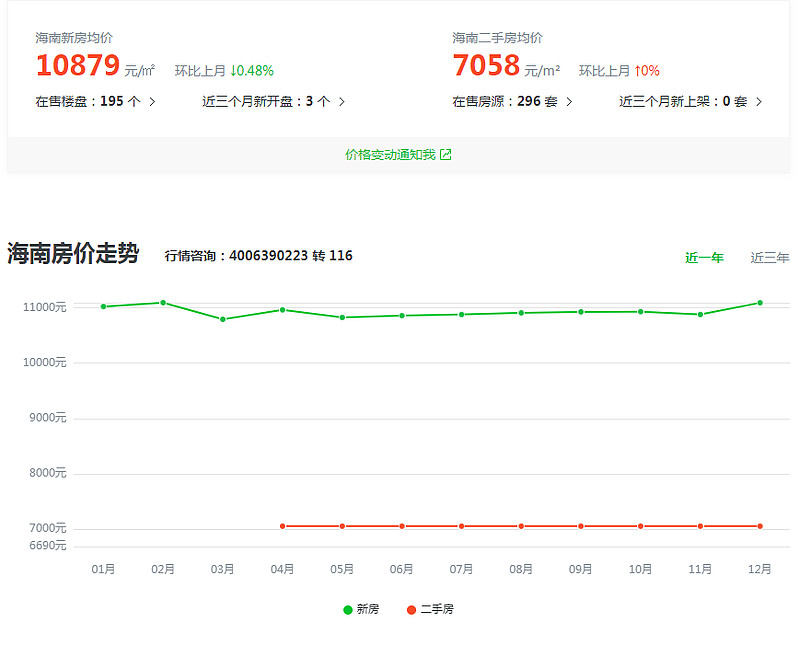Image resolution: width=800 pixels, height=645 pixels.
Task: Click the 10879 new home price value
Action: [x=78, y=65]
